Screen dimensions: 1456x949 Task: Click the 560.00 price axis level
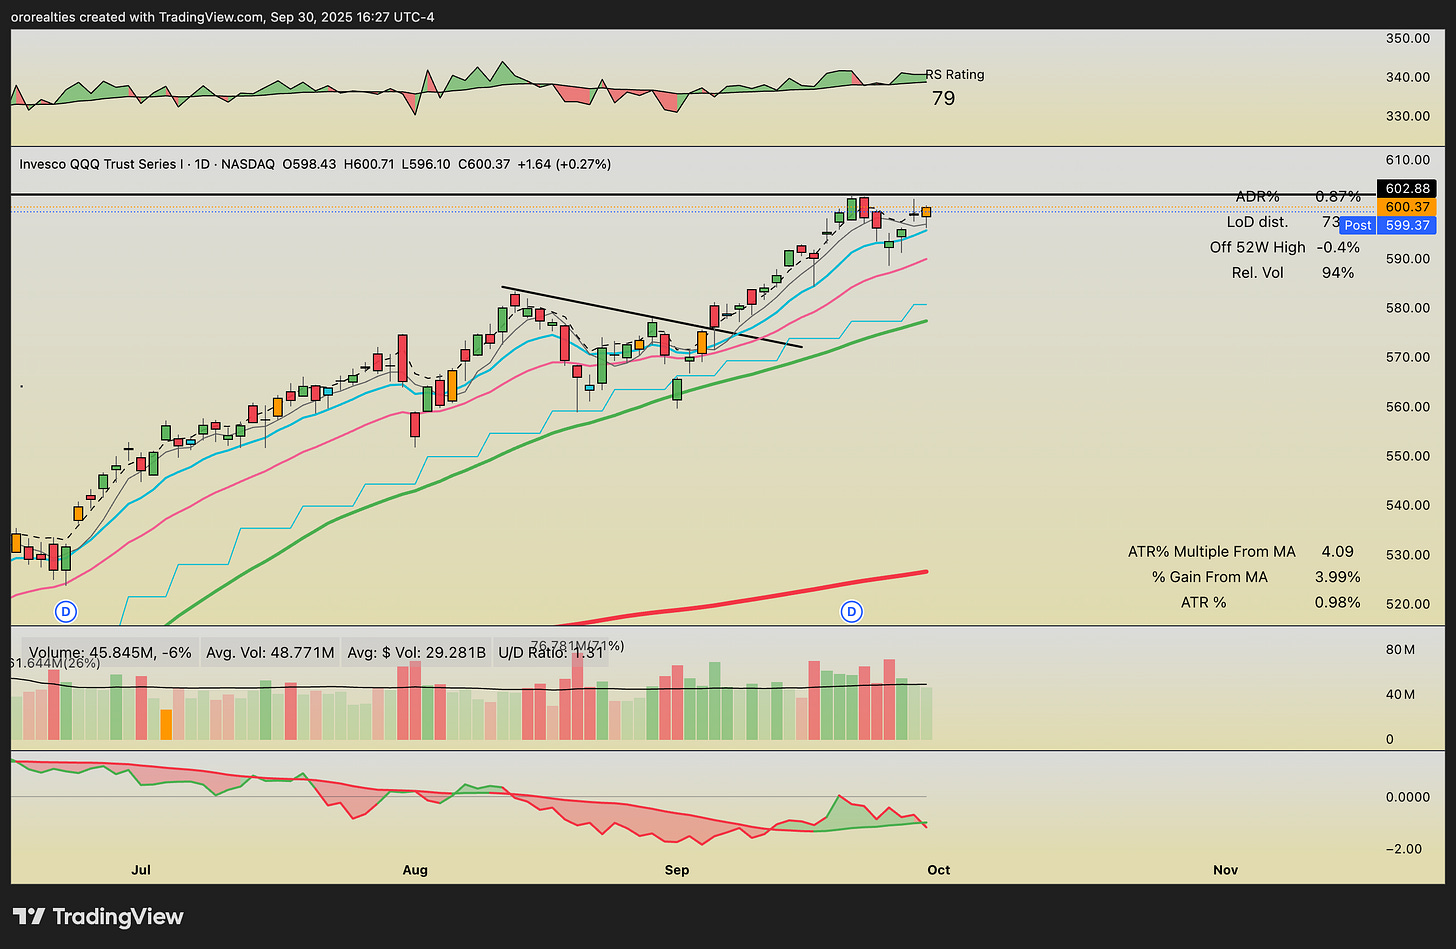pyautogui.click(x=1409, y=406)
